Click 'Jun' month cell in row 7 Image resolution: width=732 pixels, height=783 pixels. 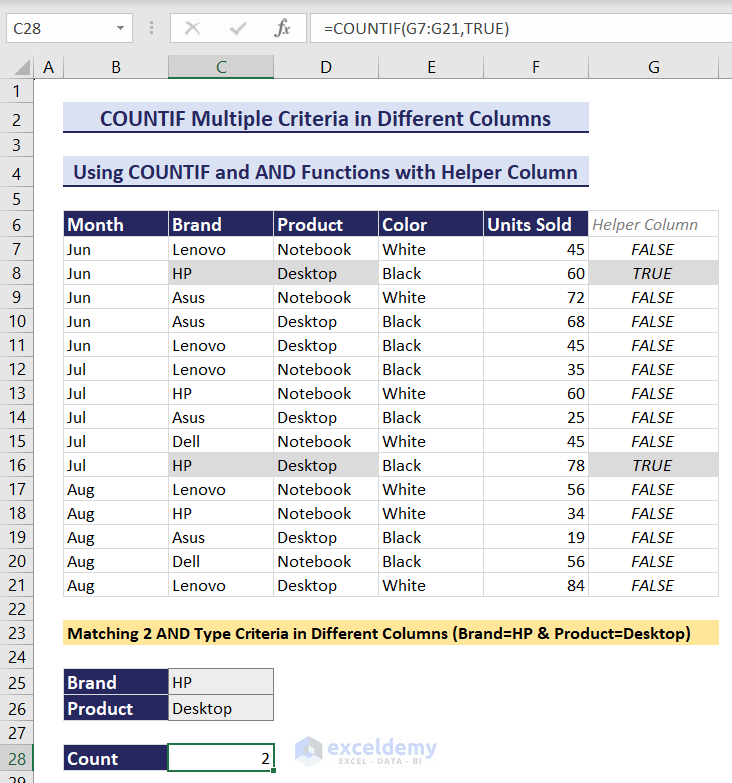point(116,249)
